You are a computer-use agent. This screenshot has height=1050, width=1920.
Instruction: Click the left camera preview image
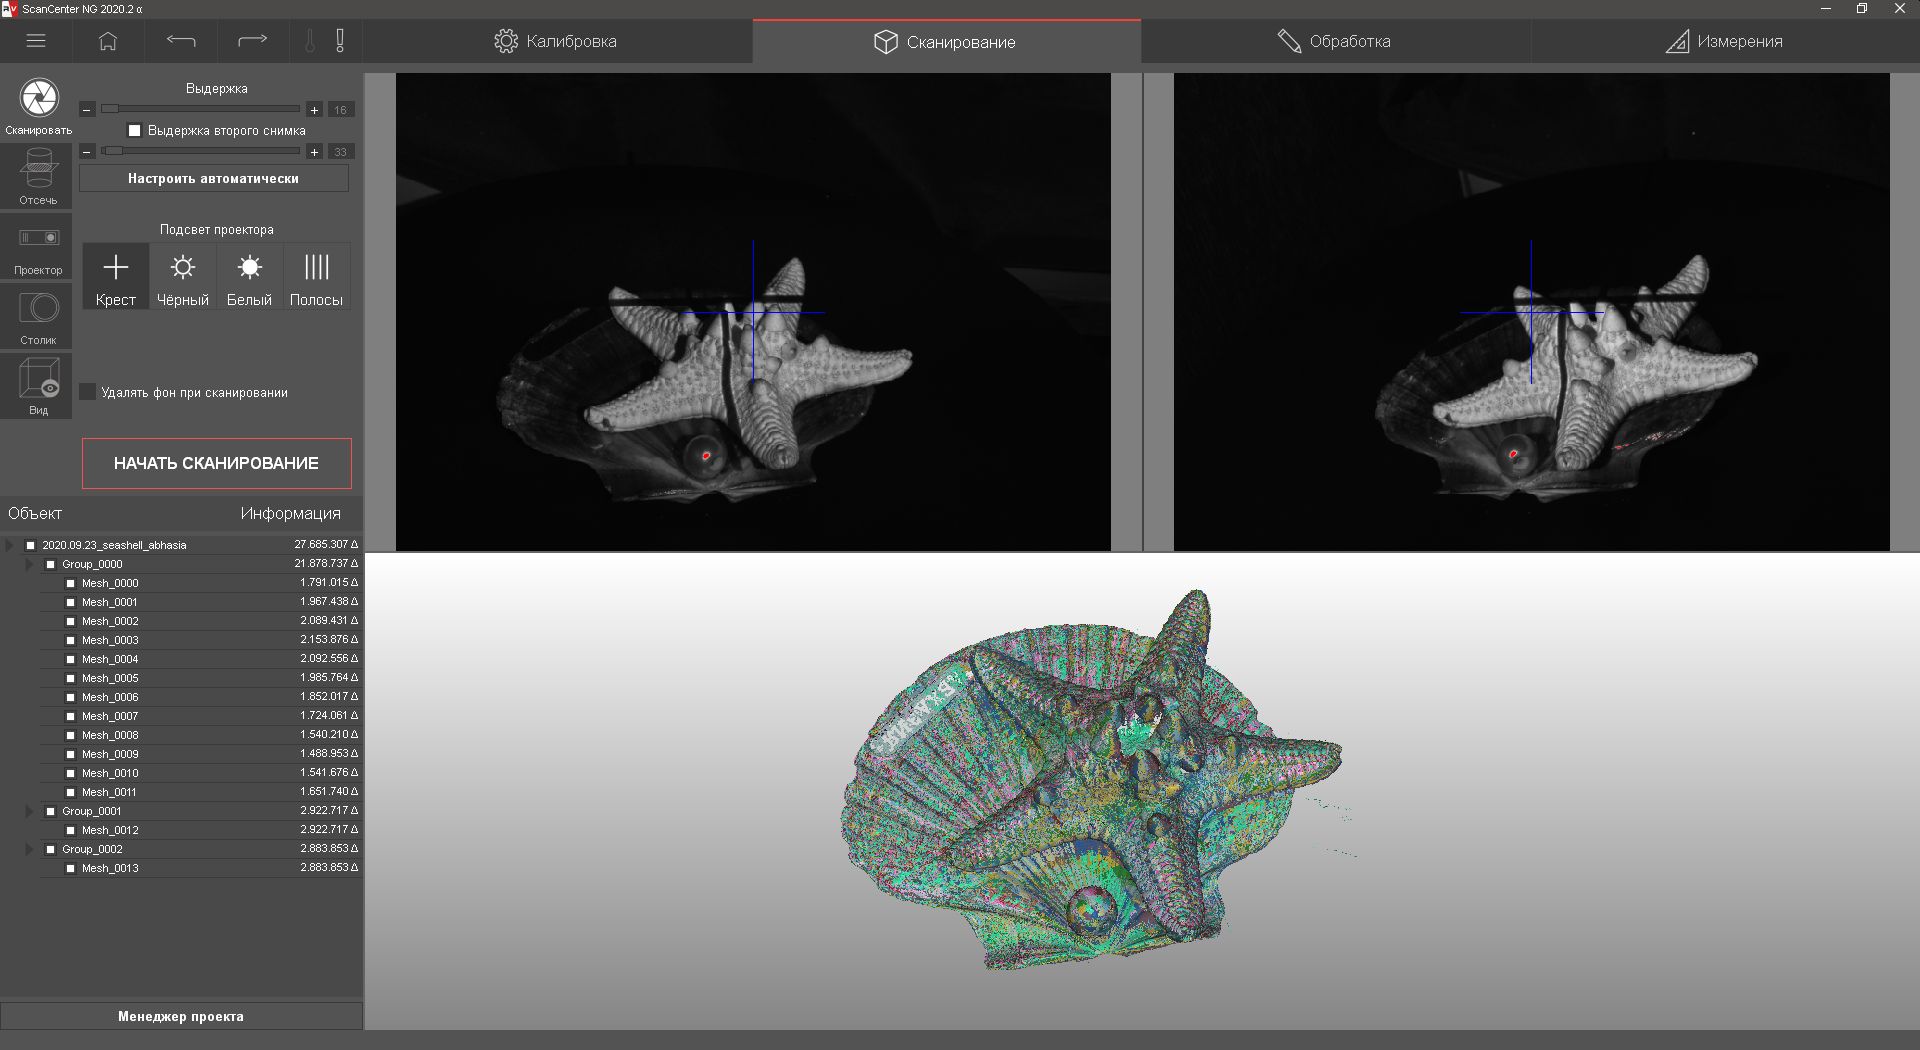click(753, 311)
